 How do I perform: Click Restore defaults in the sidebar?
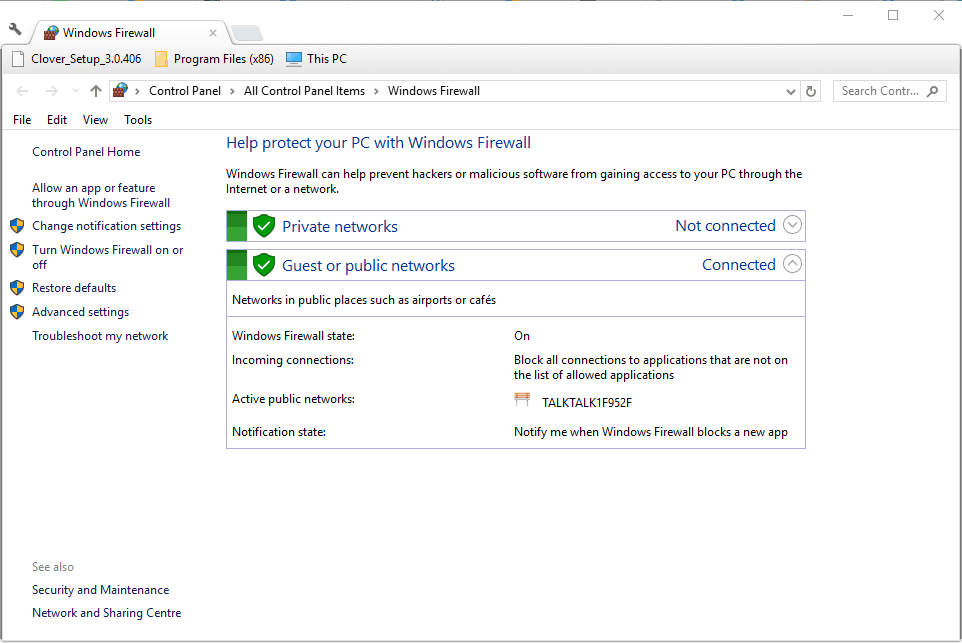click(73, 287)
